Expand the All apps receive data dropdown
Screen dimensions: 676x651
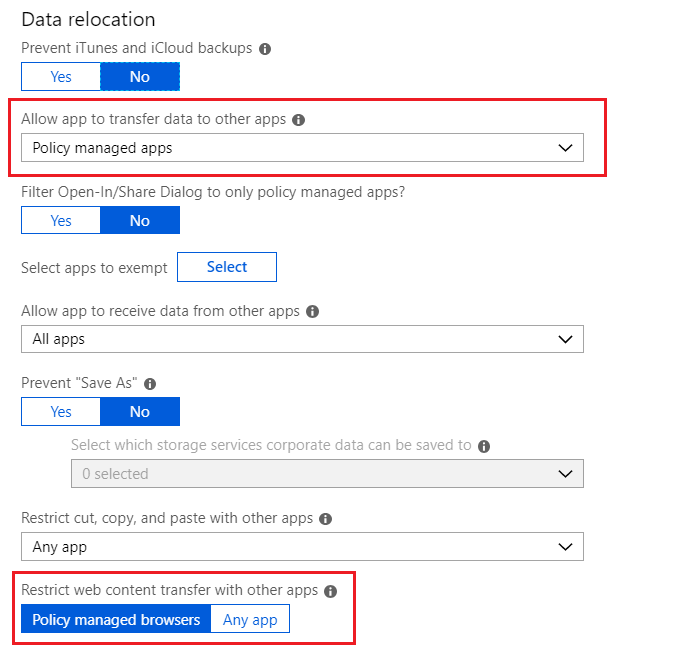(302, 339)
